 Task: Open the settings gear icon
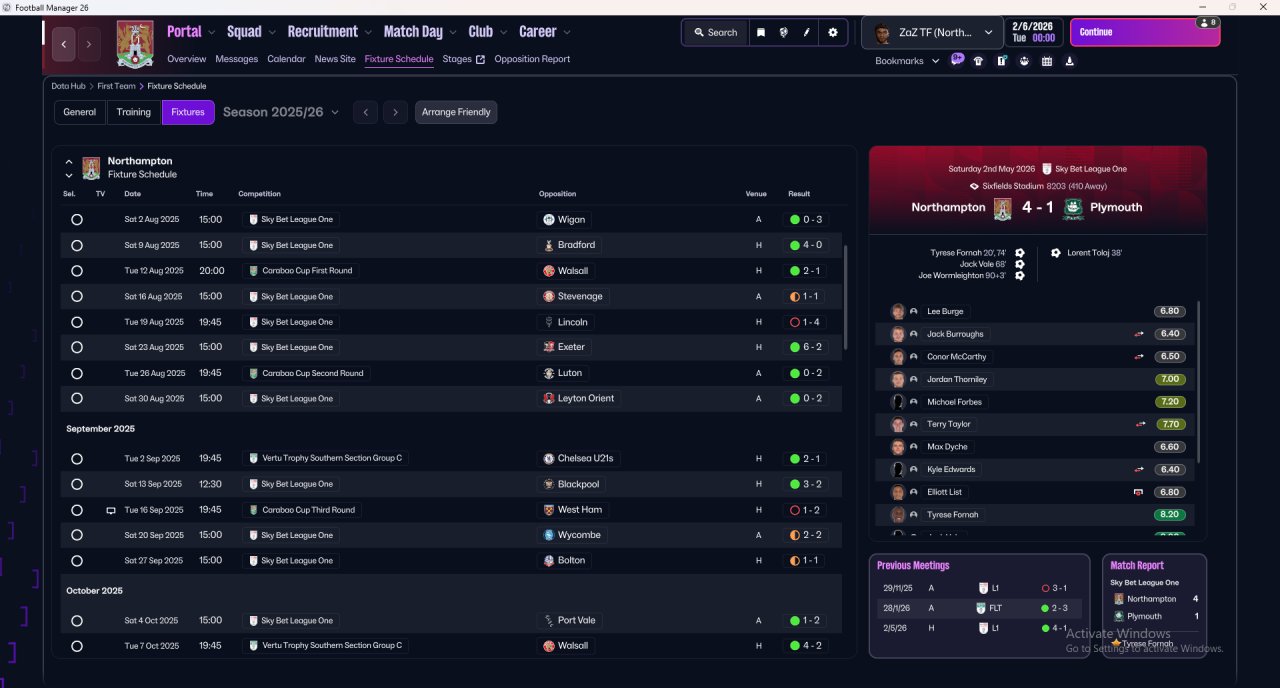833,32
